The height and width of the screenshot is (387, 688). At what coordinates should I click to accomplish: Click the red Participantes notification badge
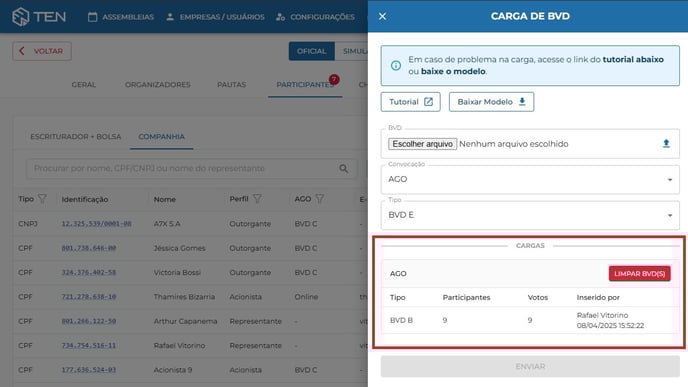click(334, 79)
